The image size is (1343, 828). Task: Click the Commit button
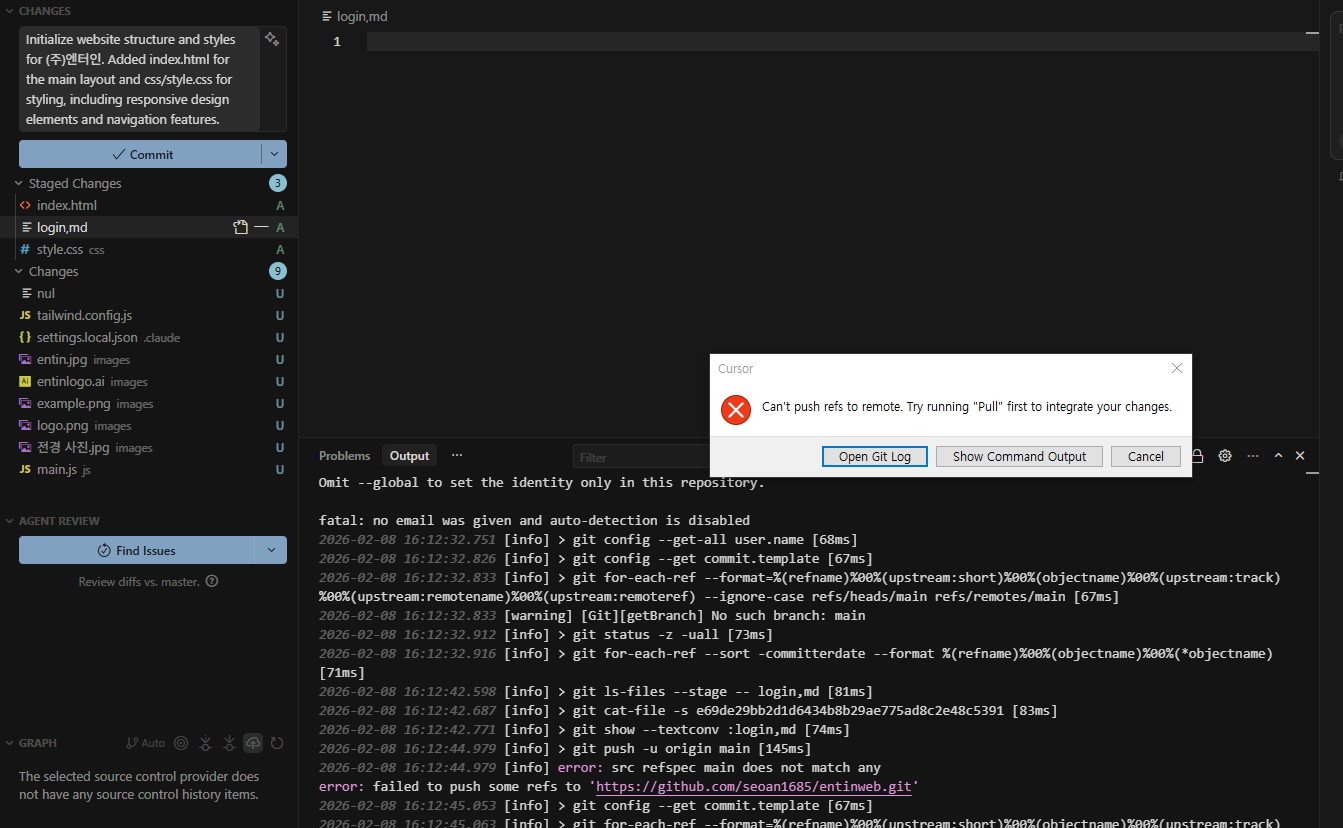click(x=140, y=154)
